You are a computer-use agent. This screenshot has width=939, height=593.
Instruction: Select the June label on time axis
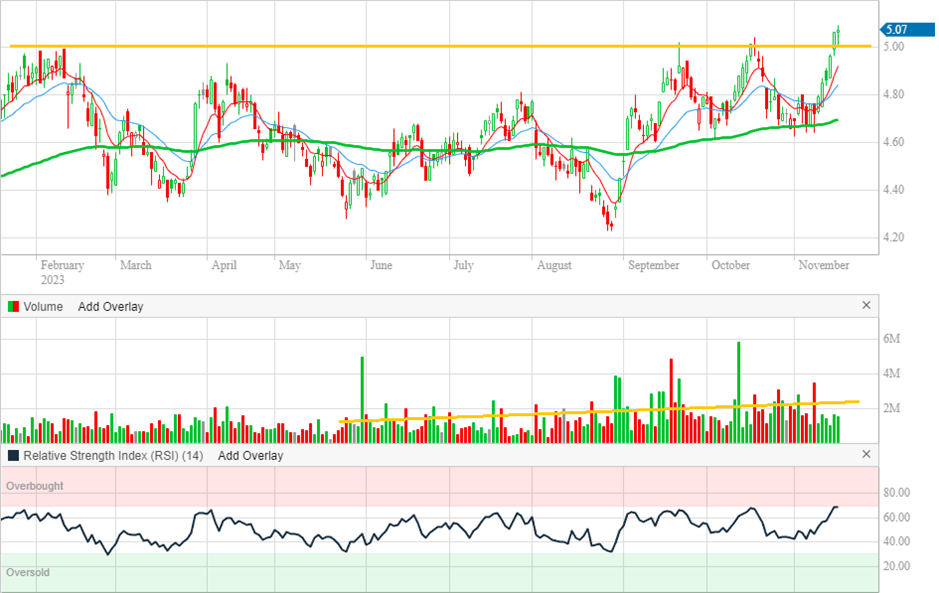pyautogui.click(x=381, y=265)
